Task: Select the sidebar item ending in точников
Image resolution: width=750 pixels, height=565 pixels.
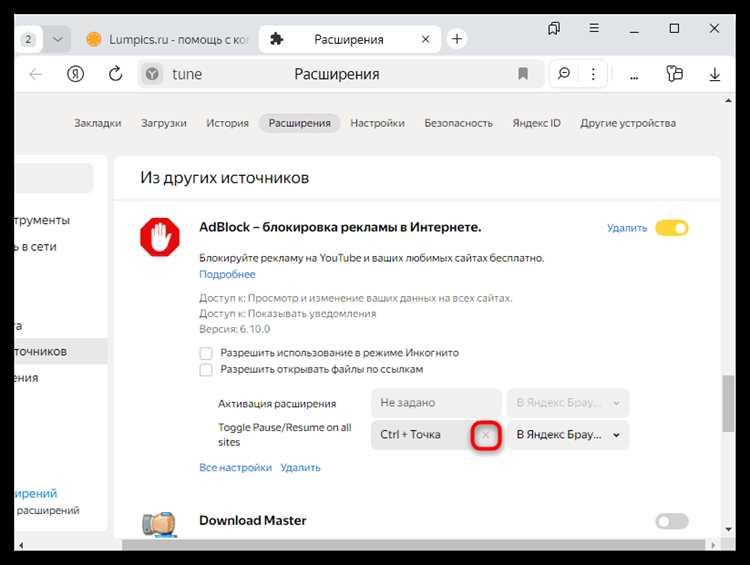Action: [61, 351]
